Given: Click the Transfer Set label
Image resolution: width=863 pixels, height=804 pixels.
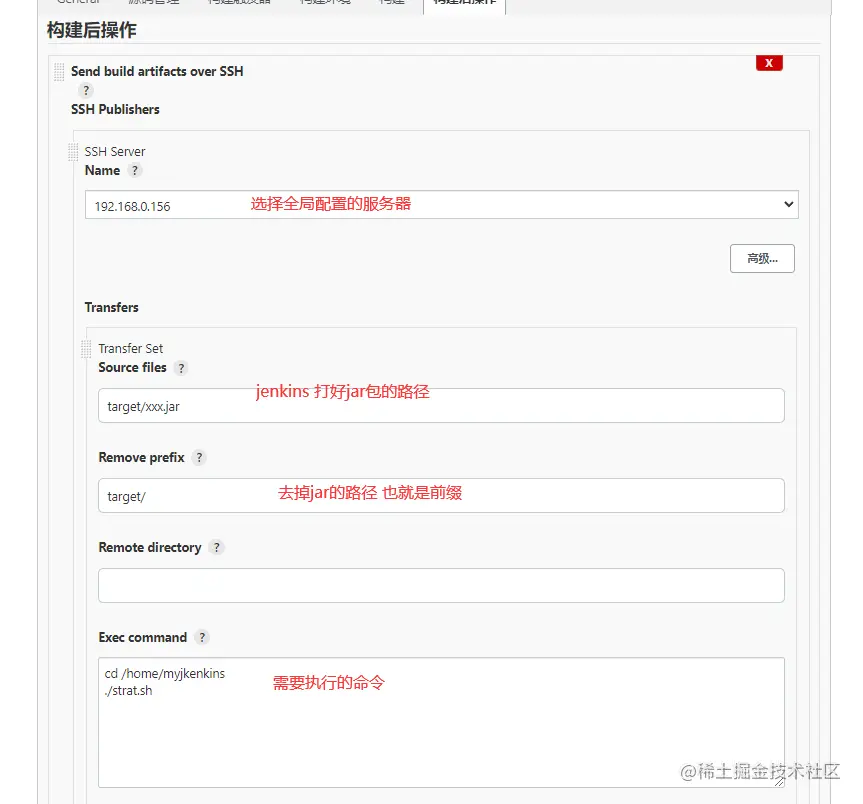Looking at the screenshot, I should [130, 348].
